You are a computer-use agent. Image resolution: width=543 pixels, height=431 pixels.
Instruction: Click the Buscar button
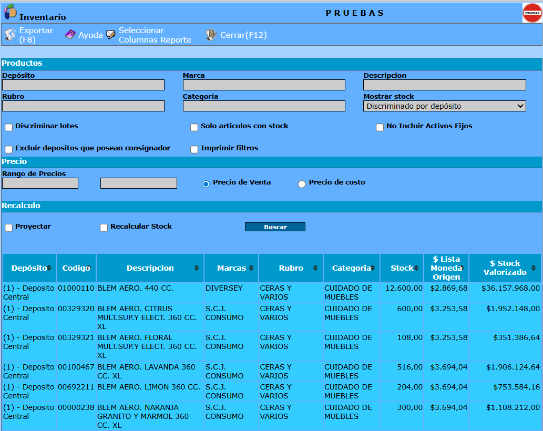point(275,227)
